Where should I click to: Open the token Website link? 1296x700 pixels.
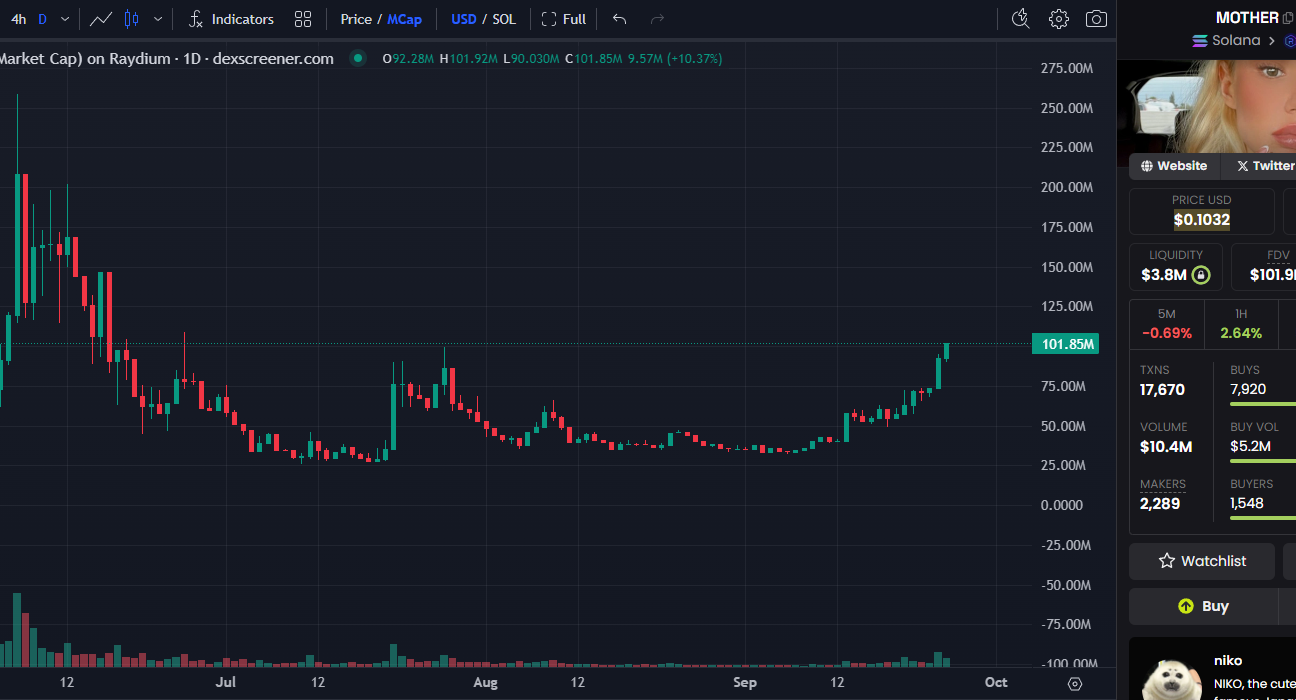point(1173,166)
